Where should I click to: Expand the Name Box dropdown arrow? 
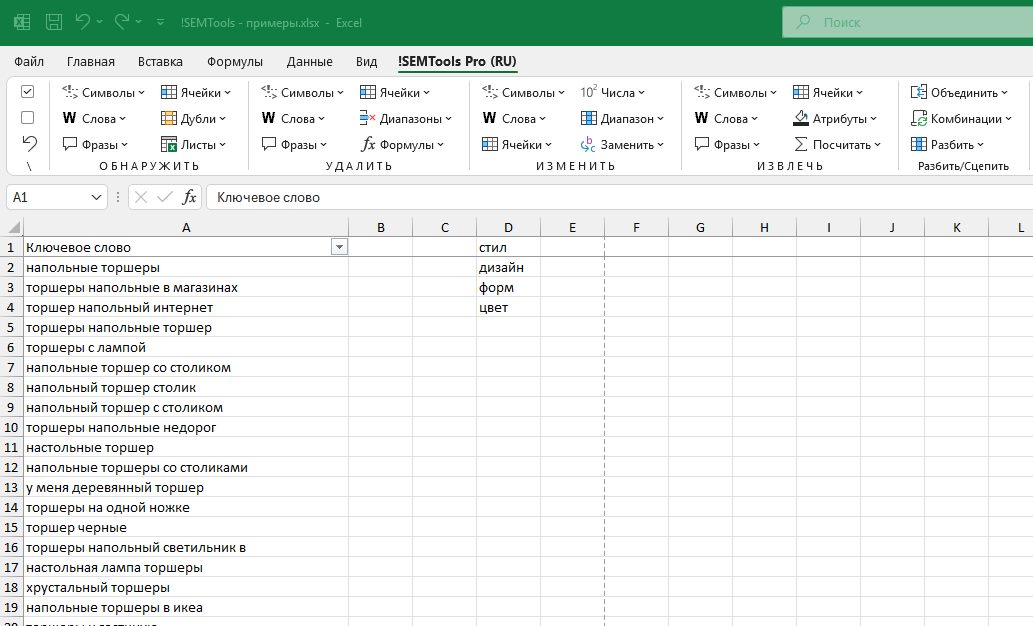(x=97, y=197)
